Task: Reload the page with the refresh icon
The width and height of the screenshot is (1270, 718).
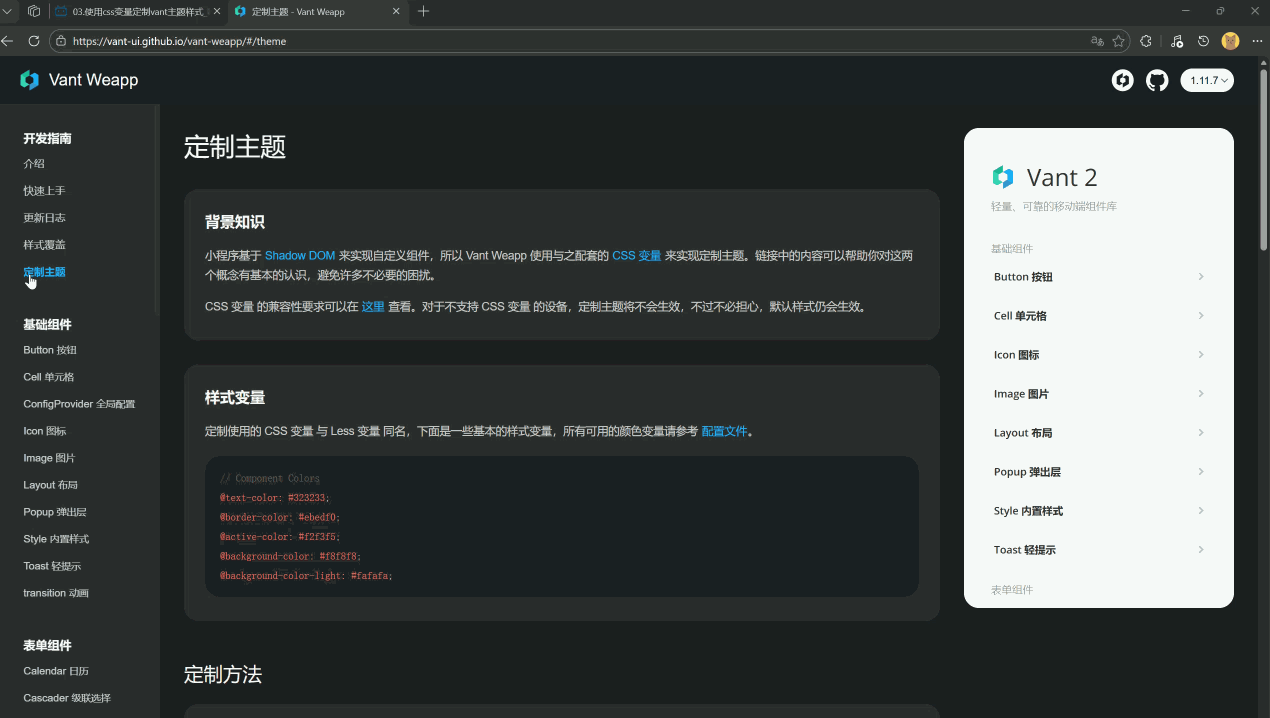Action: [x=33, y=41]
